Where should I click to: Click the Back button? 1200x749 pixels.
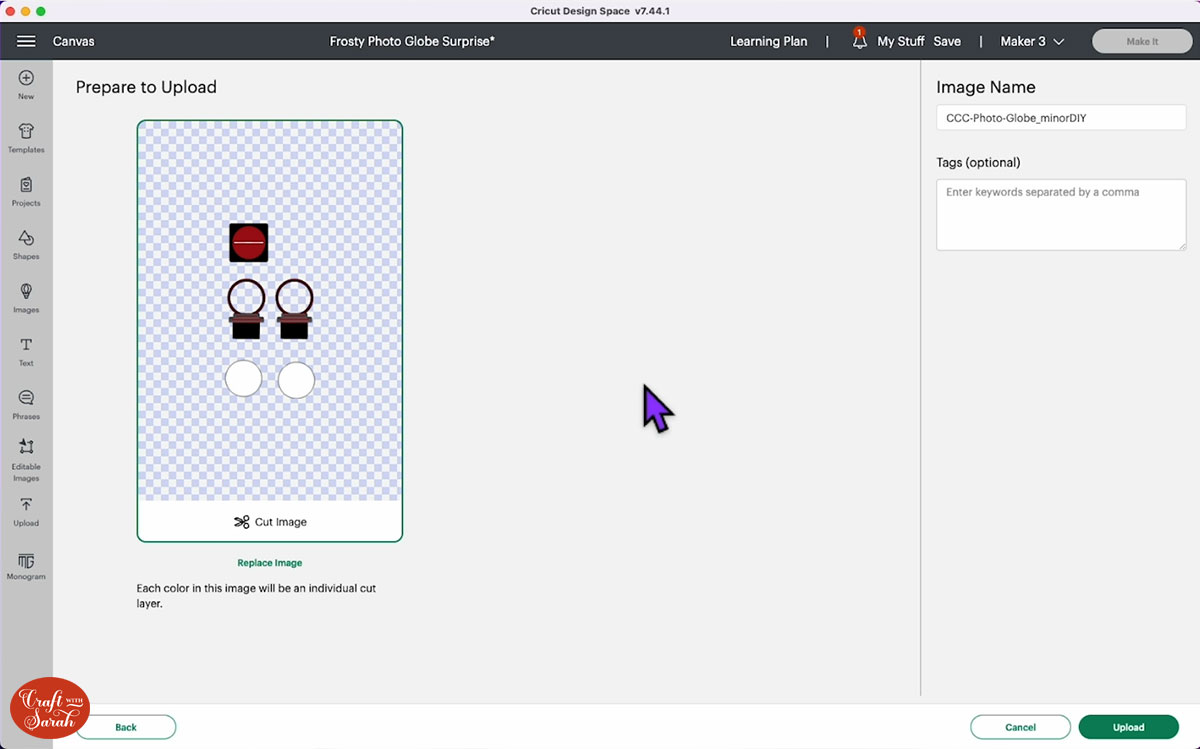pos(126,727)
